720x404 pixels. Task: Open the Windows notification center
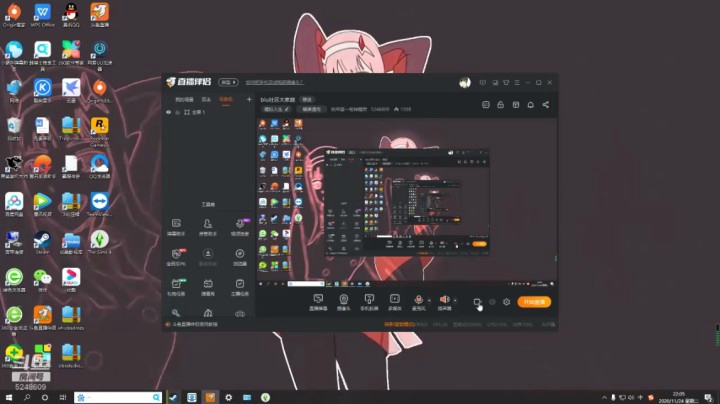coord(709,397)
